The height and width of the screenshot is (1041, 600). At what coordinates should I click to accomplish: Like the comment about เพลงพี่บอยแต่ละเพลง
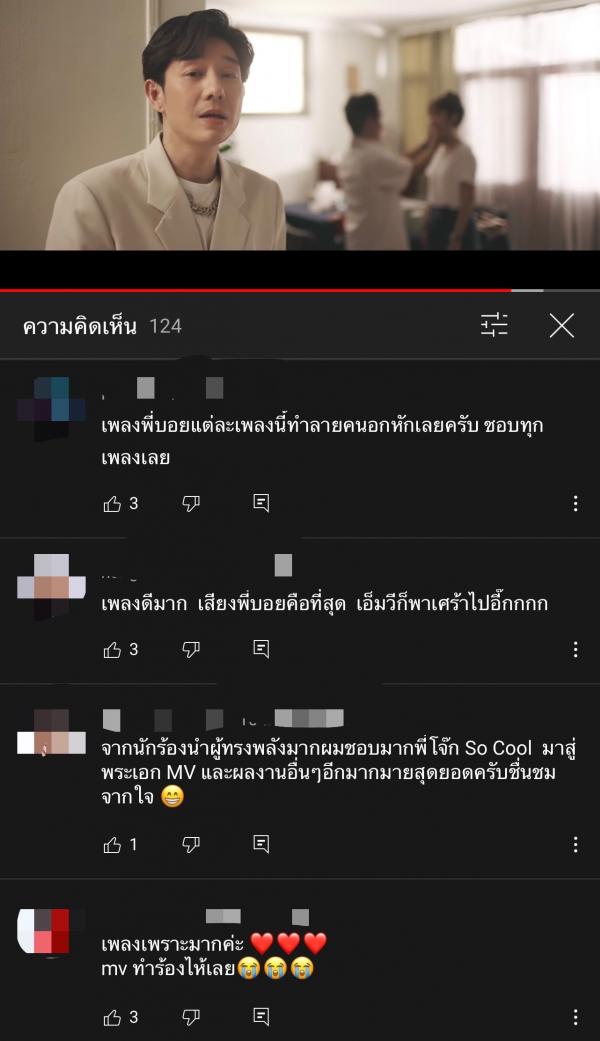point(112,504)
